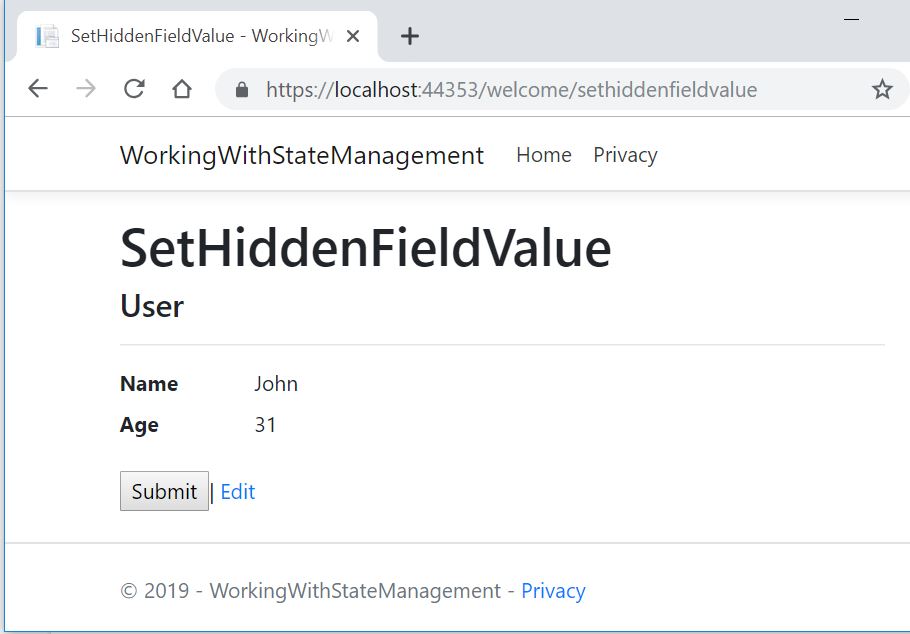This screenshot has height=634, width=910.
Task: Reload the current page
Action: (134, 90)
